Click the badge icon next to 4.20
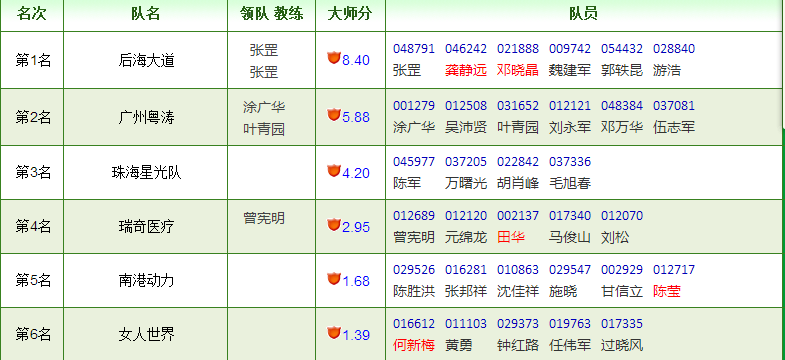Viewport: 785px width, 360px height. 334,171
